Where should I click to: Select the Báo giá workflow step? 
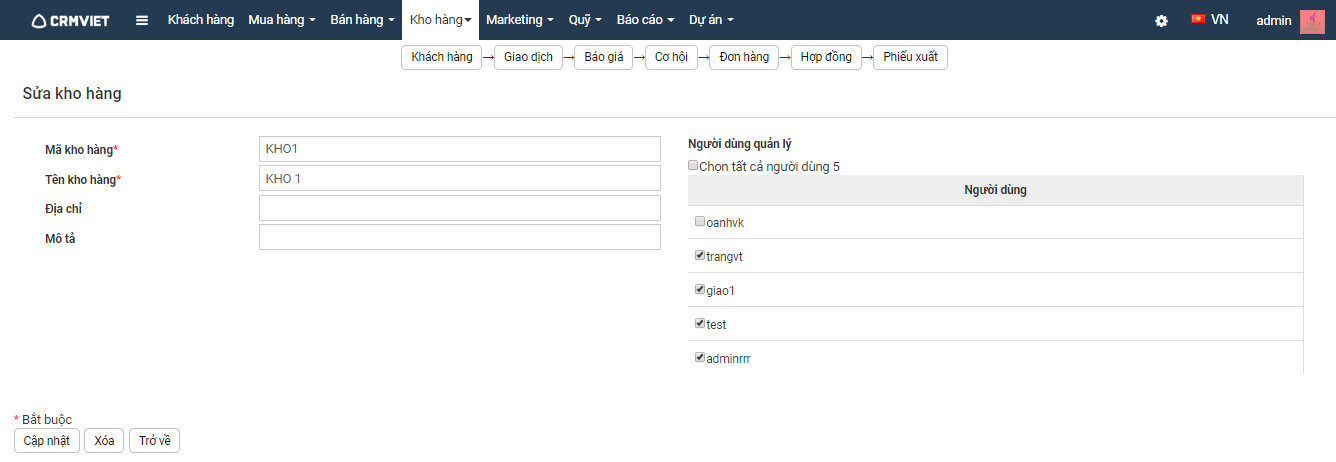point(604,57)
